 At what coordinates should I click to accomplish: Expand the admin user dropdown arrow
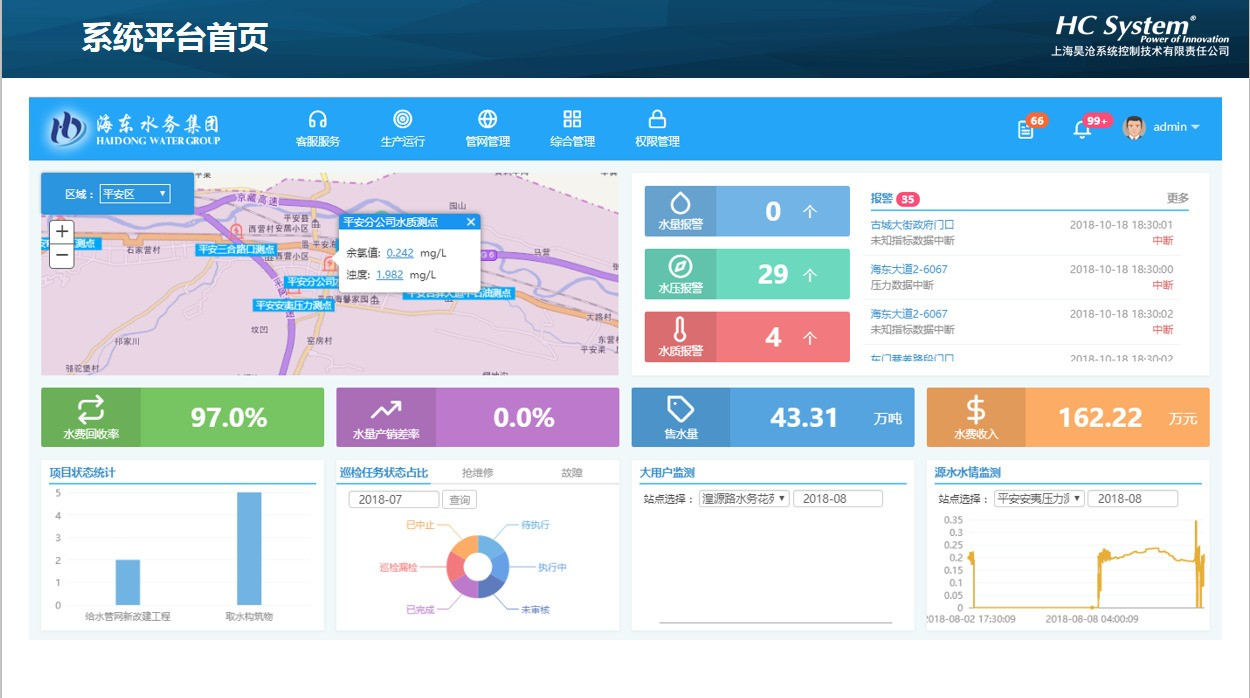pyautogui.click(x=1195, y=127)
